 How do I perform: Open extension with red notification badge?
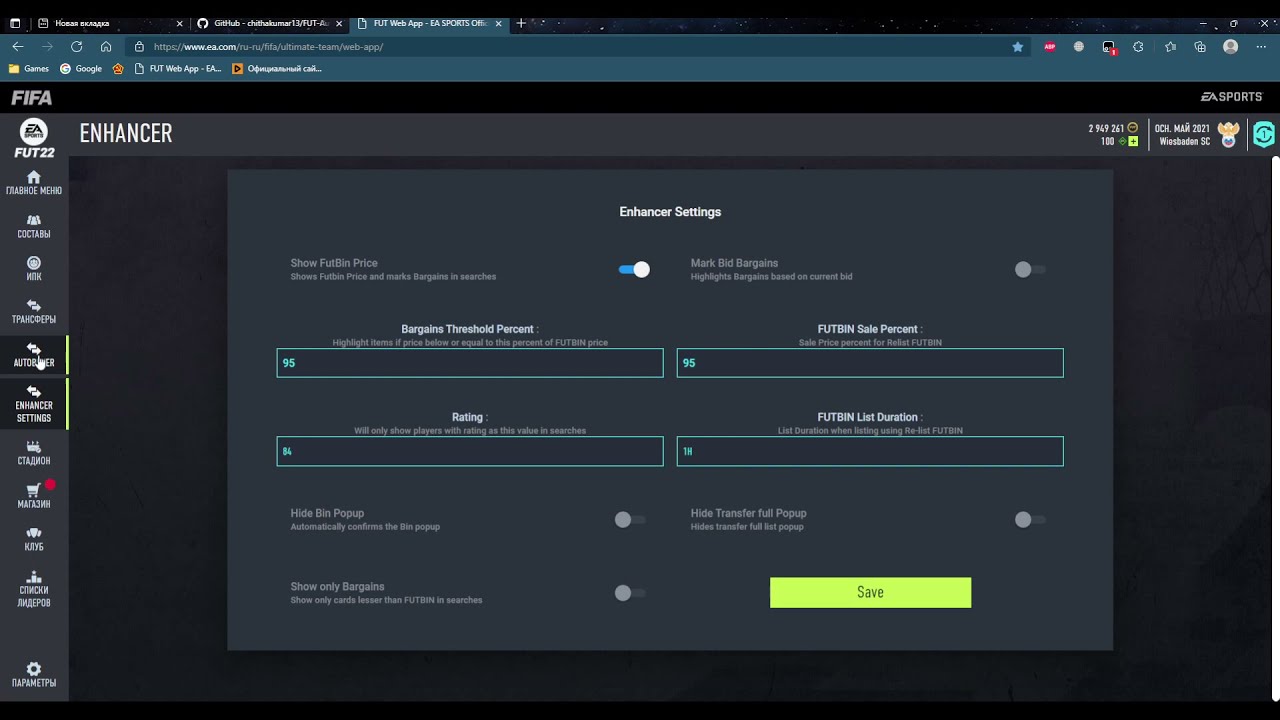coord(1109,47)
